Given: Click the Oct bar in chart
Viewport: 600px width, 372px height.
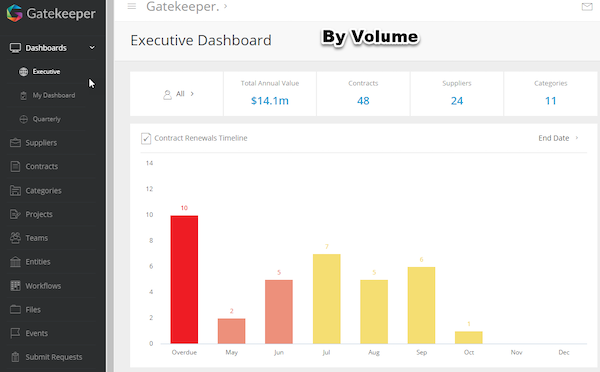Looking at the screenshot, I should tap(469, 337).
